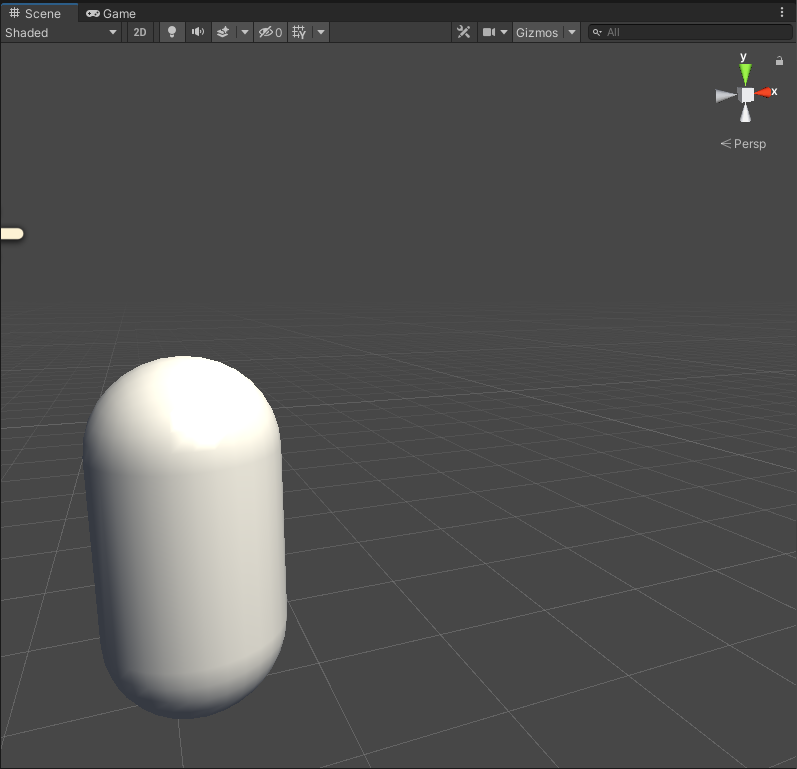This screenshot has height=769, width=797.
Task: Toggle 2D view mode
Action: [140, 33]
